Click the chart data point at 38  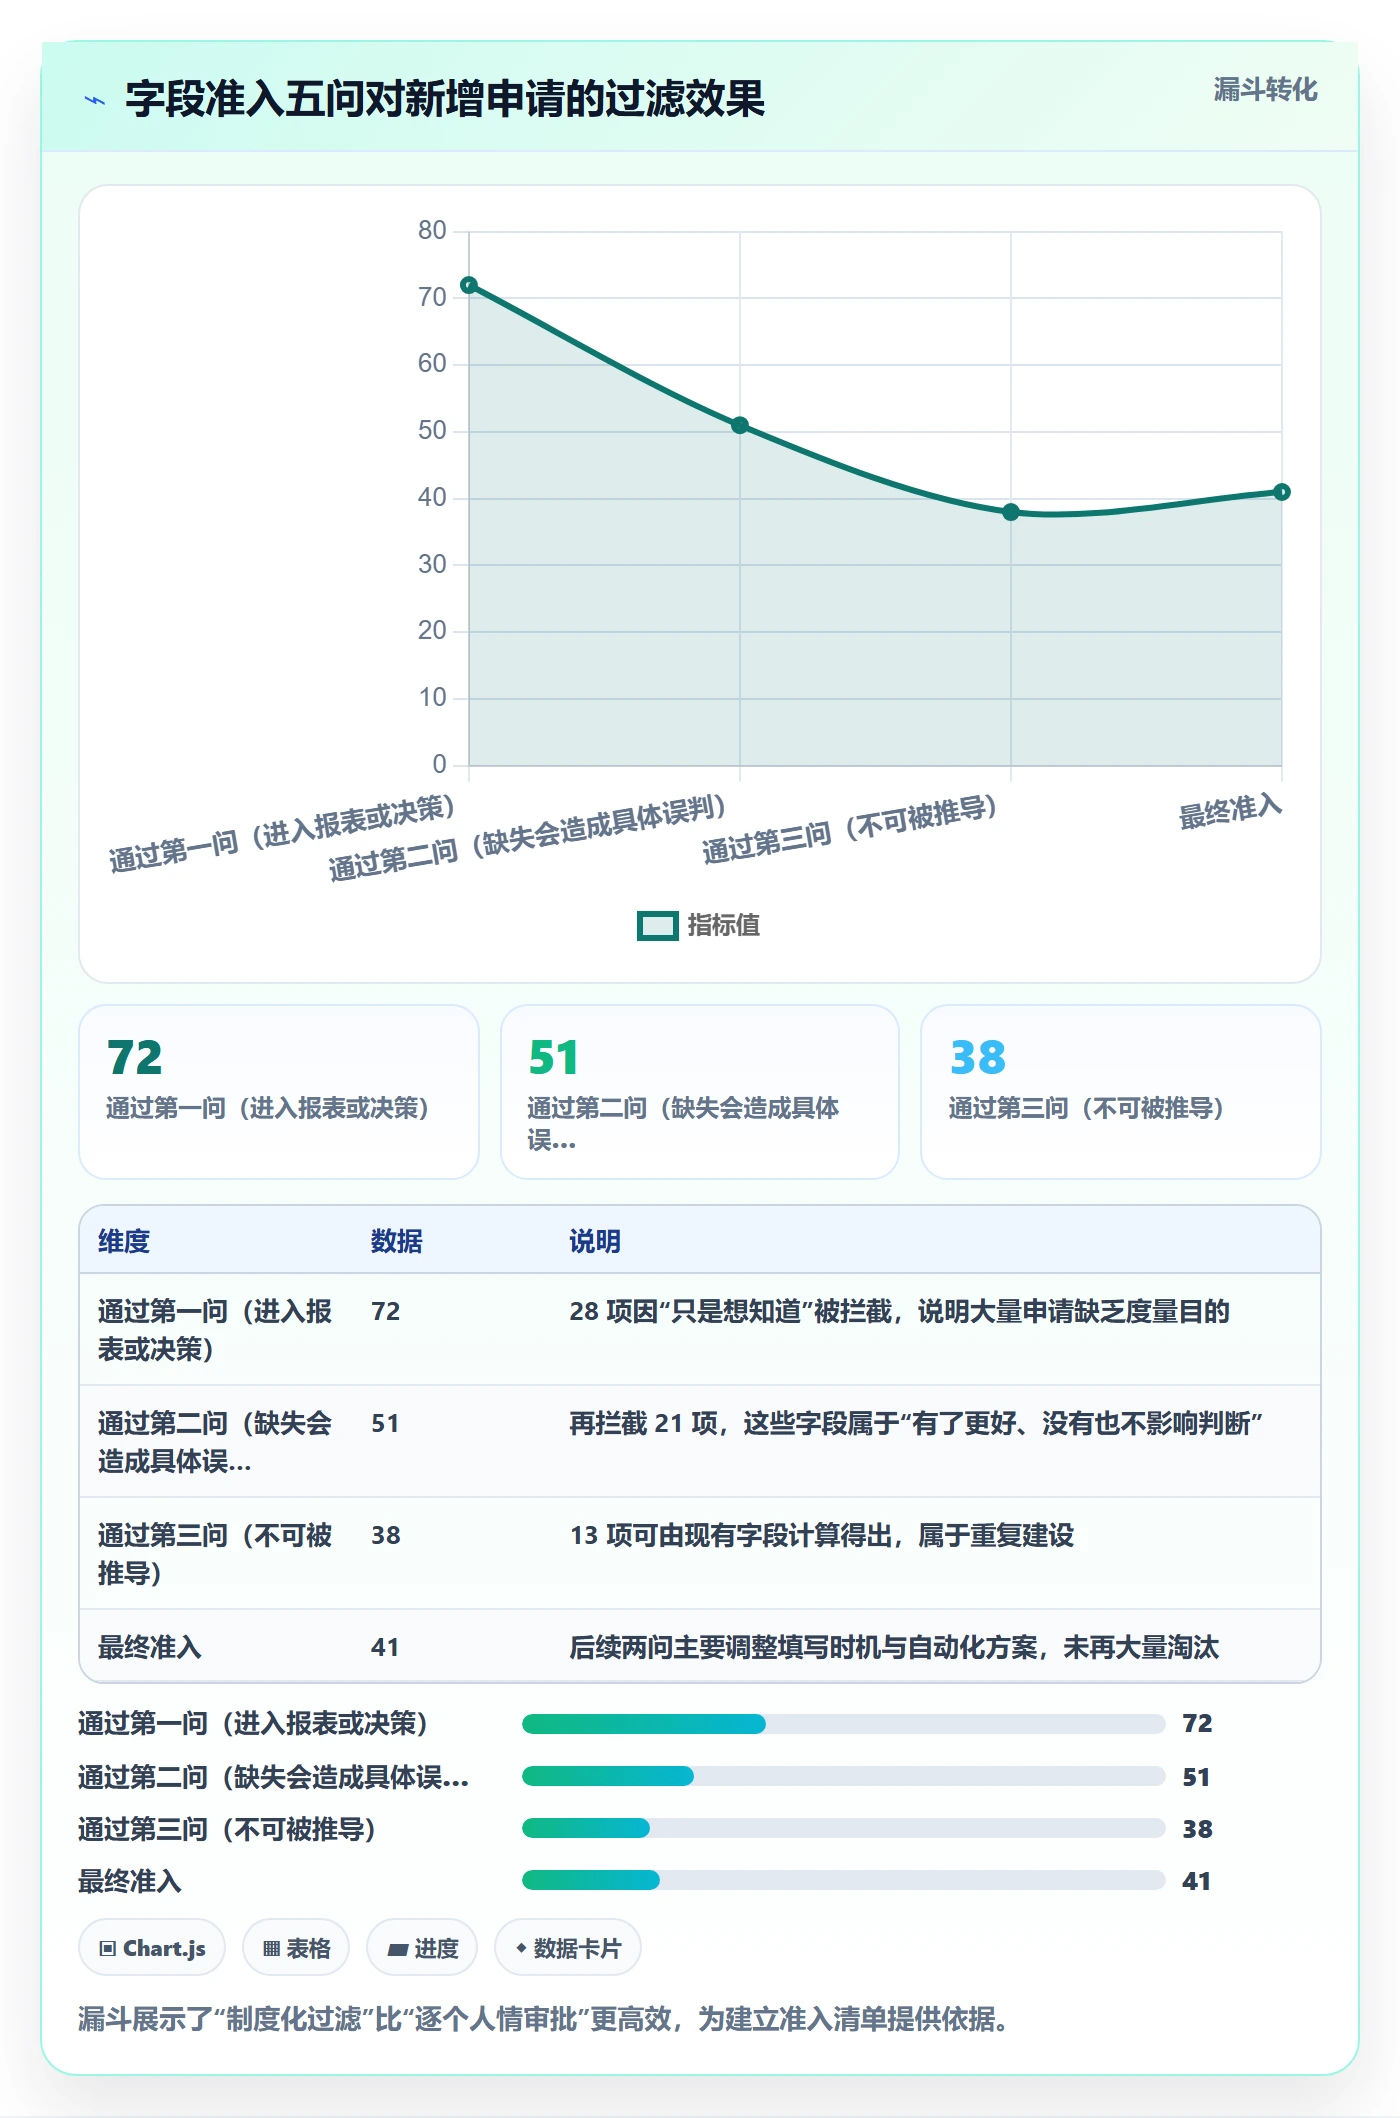pyautogui.click(x=1011, y=512)
